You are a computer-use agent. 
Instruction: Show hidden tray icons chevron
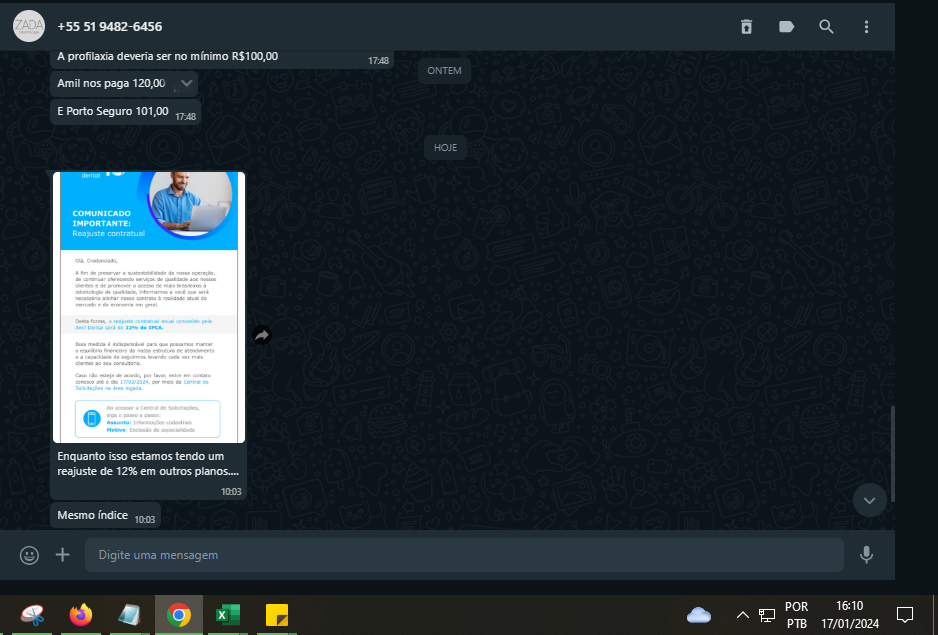click(742, 614)
